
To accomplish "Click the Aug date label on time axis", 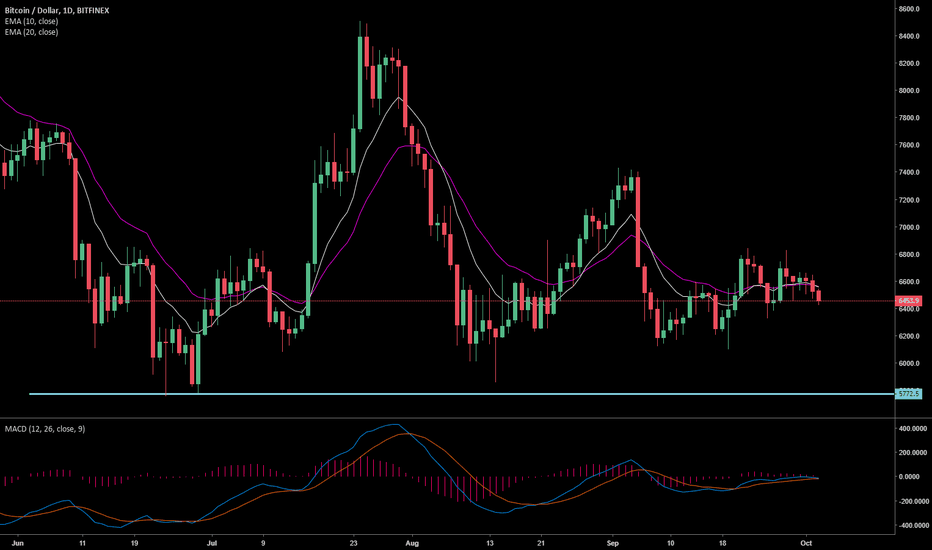I will pos(412,543).
